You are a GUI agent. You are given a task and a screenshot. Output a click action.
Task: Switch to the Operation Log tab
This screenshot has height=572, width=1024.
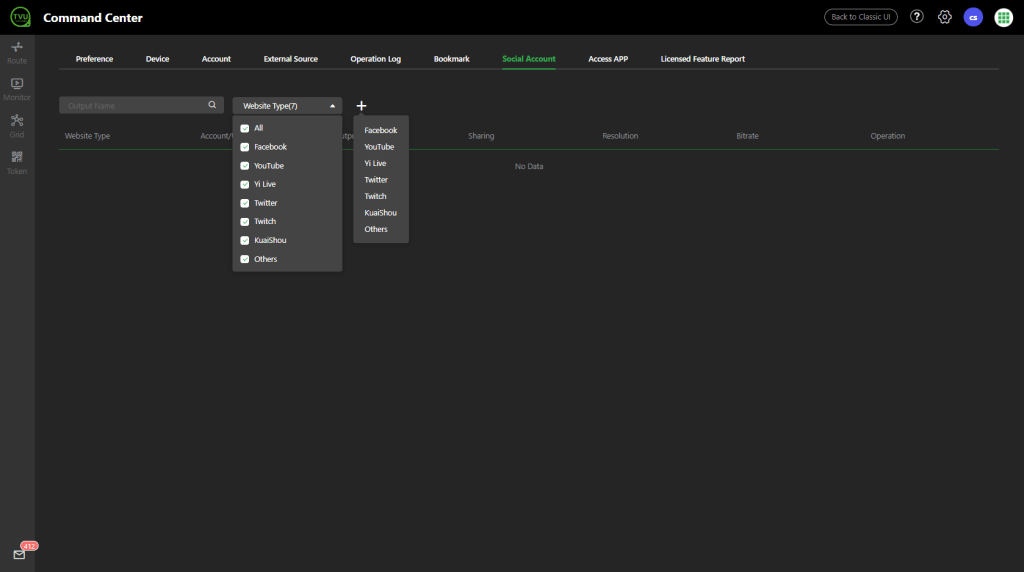(376, 59)
